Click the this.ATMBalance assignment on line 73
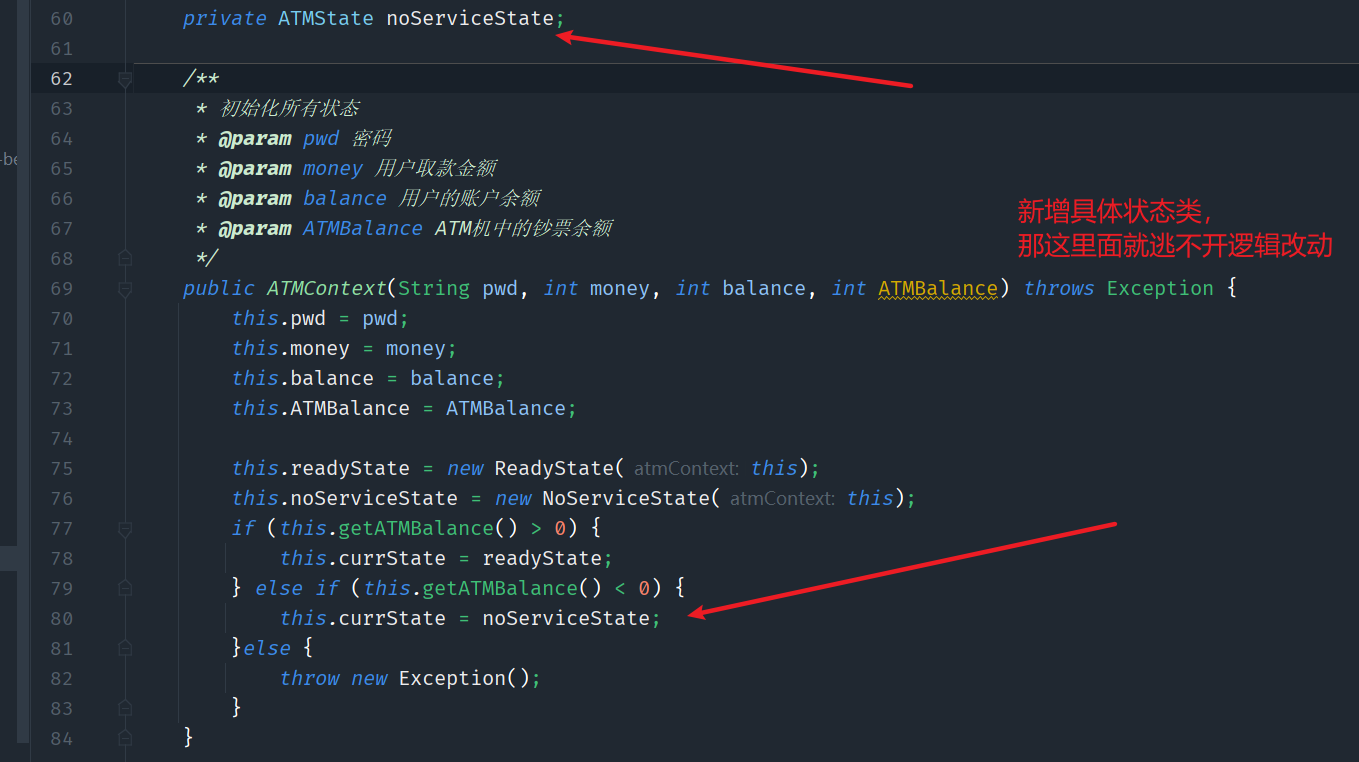The height and width of the screenshot is (762, 1359). 404,408
